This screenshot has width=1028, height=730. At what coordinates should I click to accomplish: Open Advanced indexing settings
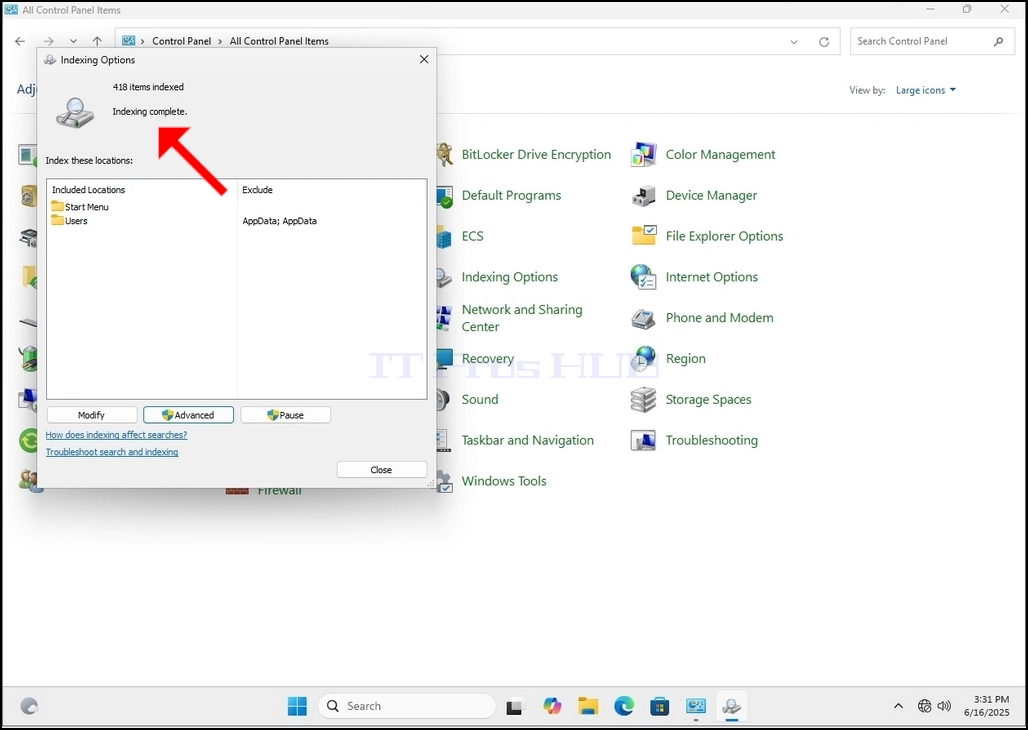[x=188, y=415]
